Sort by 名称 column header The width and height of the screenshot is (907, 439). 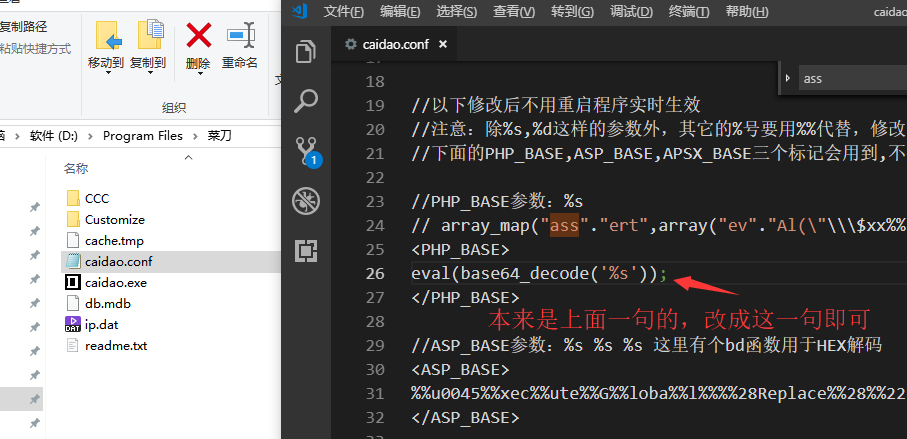click(x=76, y=168)
